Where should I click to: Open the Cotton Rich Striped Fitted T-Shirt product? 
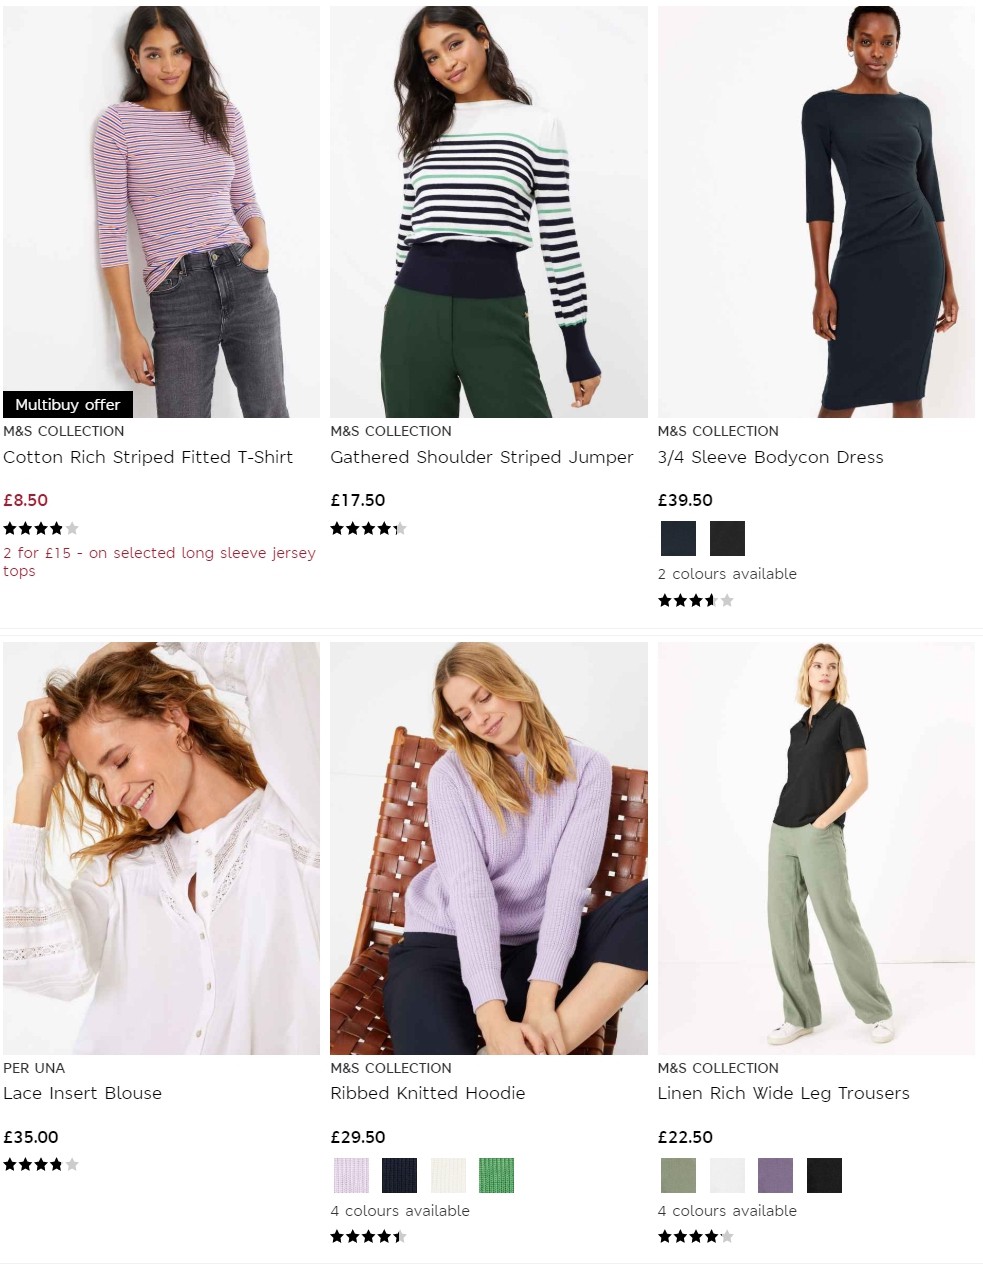tap(149, 457)
